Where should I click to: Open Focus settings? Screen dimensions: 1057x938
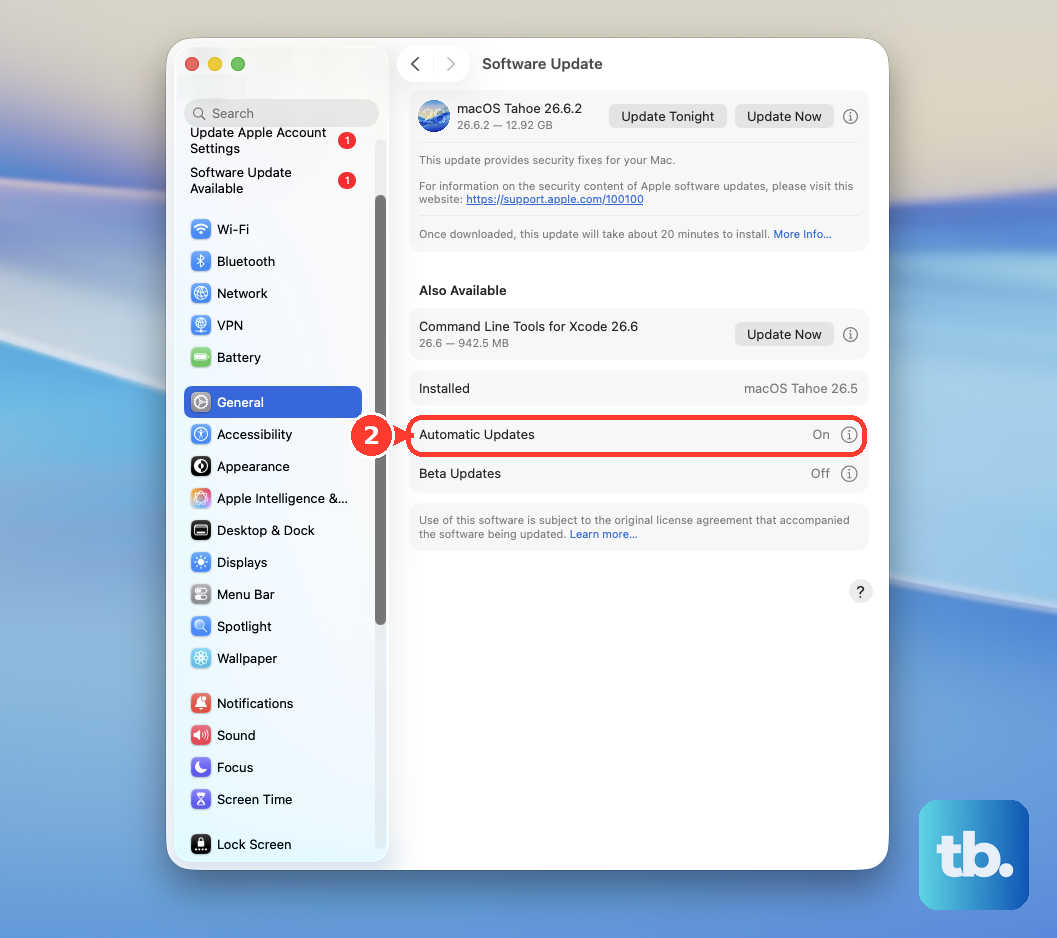(x=272, y=767)
